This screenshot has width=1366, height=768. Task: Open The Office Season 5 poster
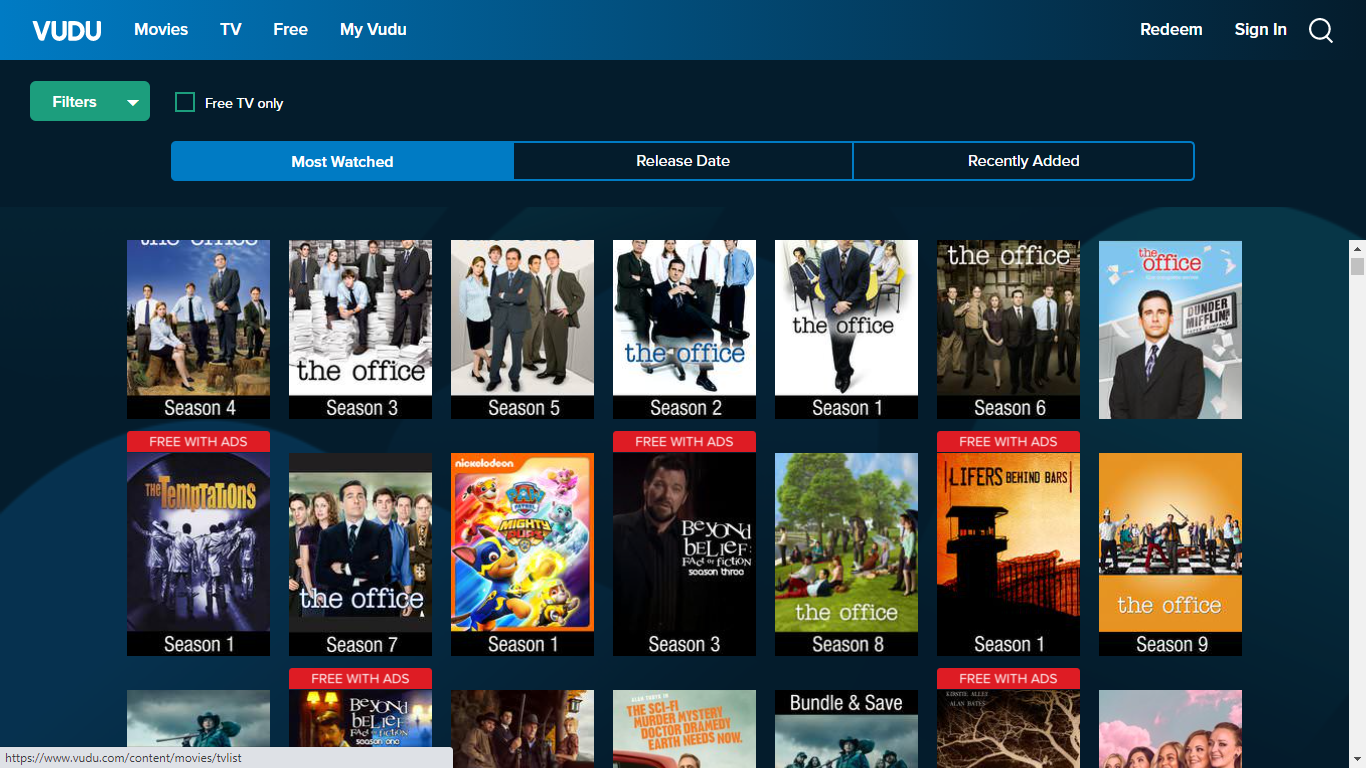click(522, 329)
